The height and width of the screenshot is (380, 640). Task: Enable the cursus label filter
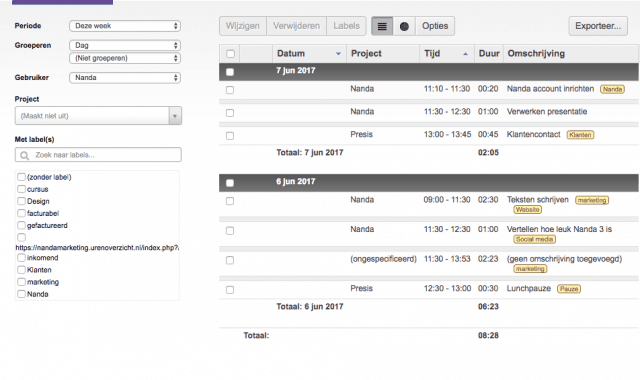21,189
